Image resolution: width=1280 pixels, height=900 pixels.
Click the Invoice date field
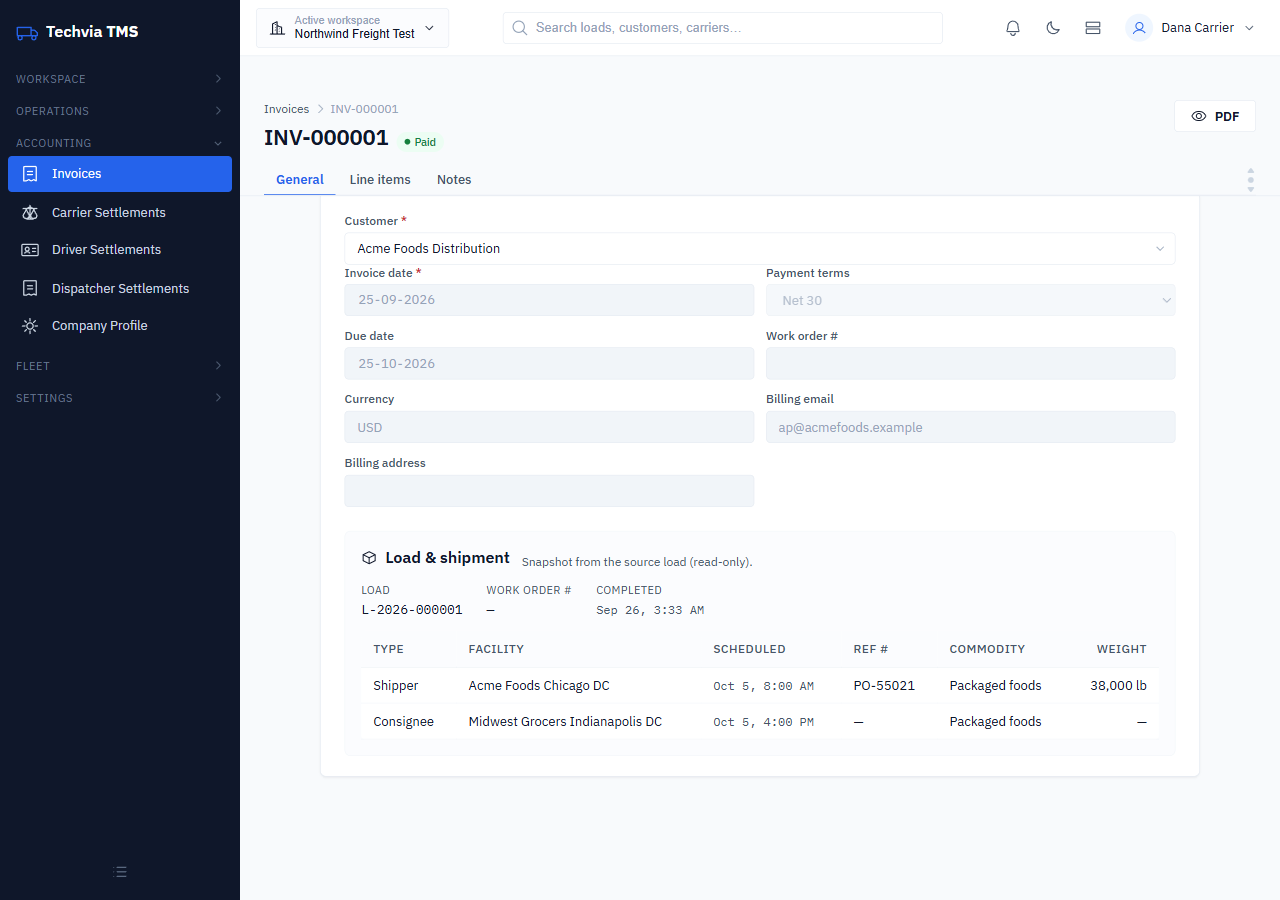(549, 300)
